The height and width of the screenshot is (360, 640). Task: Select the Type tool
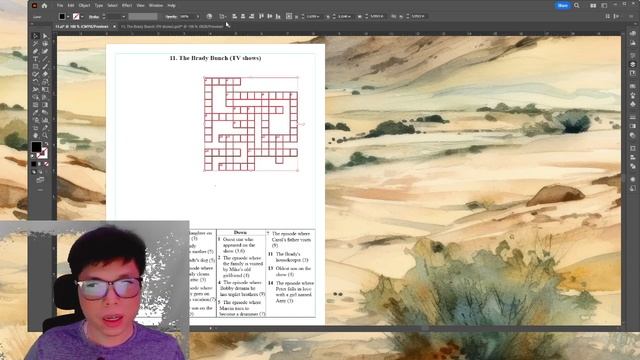(36, 59)
